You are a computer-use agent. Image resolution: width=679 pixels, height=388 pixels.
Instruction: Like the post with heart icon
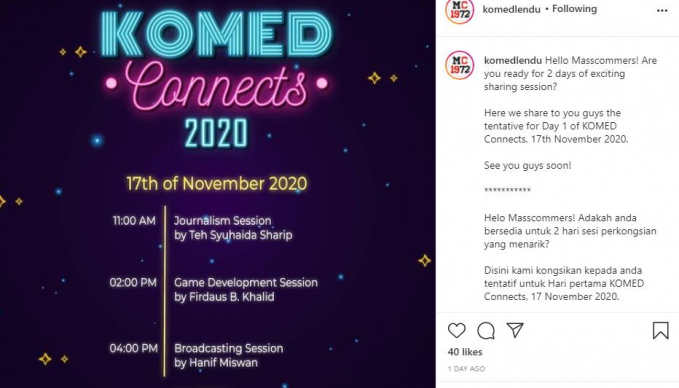[x=456, y=330]
